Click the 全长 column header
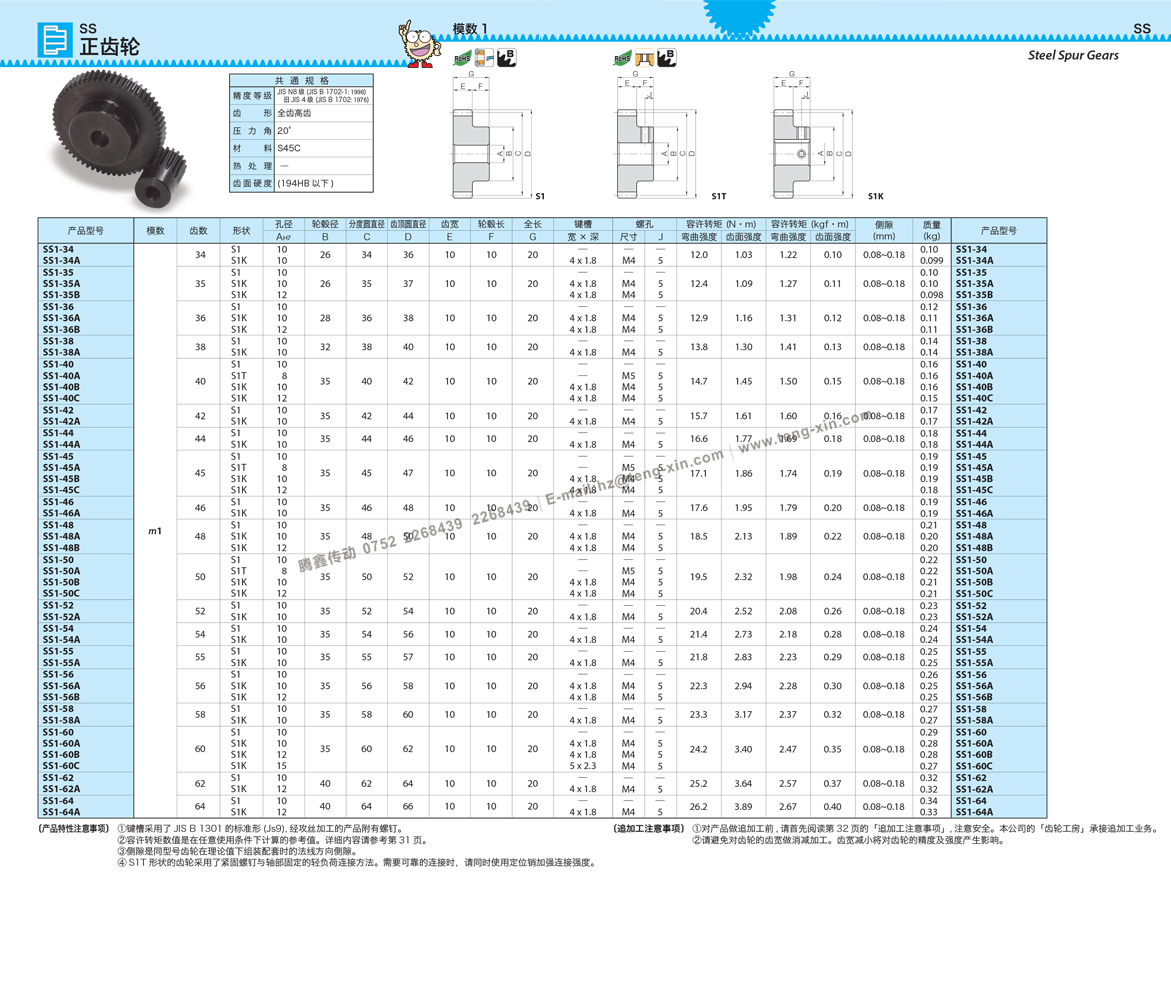The image size is (1171, 1000). pyautogui.click(x=533, y=225)
